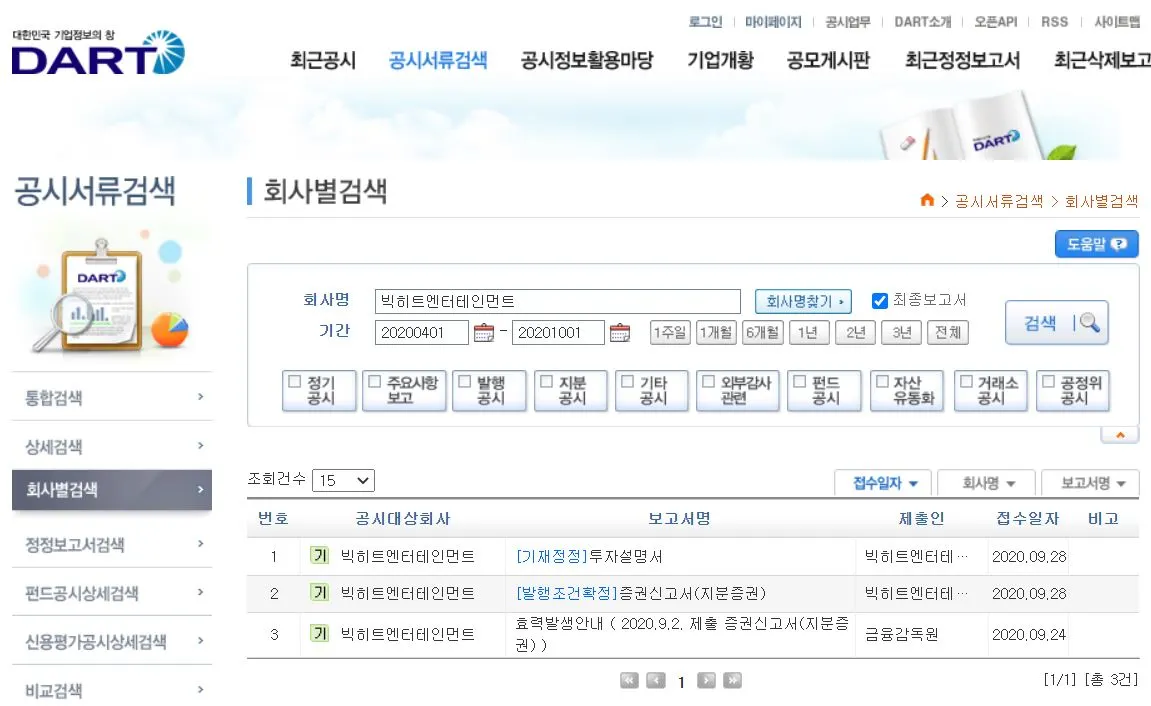This screenshot has height=706, width=1151.
Task: Set period to 1주일
Action: [669, 332]
